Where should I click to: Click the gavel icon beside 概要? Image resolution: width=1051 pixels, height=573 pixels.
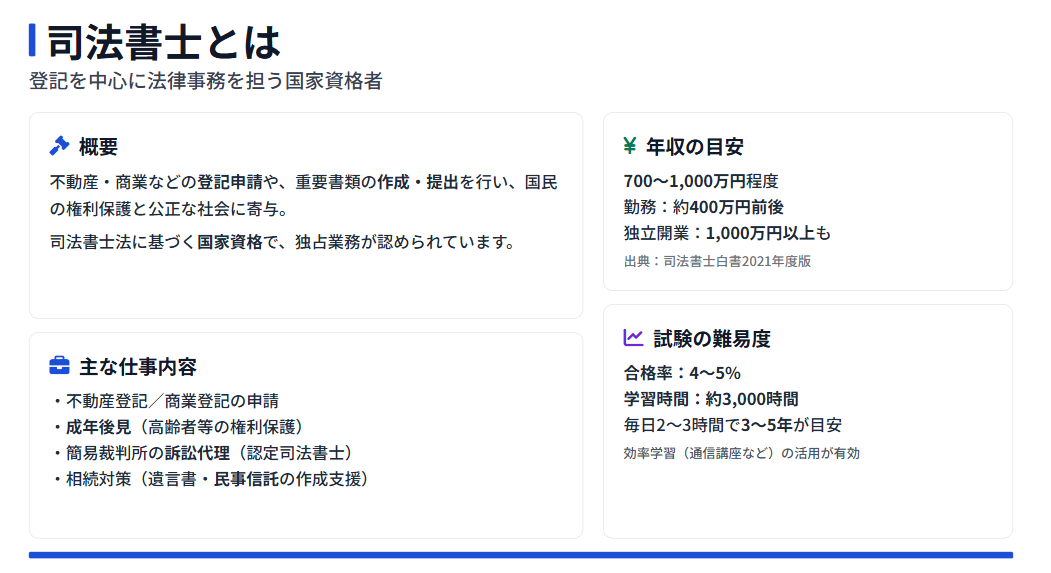click(x=59, y=146)
